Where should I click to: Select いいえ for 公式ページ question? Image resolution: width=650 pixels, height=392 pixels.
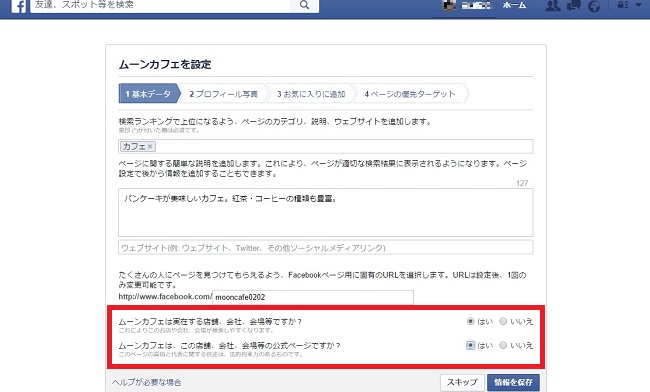point(503,345)
